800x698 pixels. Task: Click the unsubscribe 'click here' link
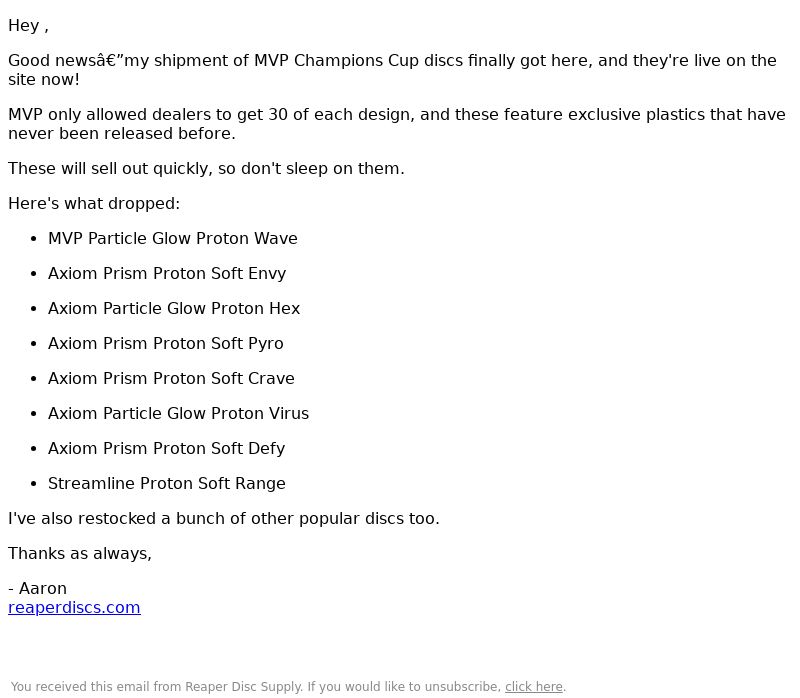coord(534,687)
